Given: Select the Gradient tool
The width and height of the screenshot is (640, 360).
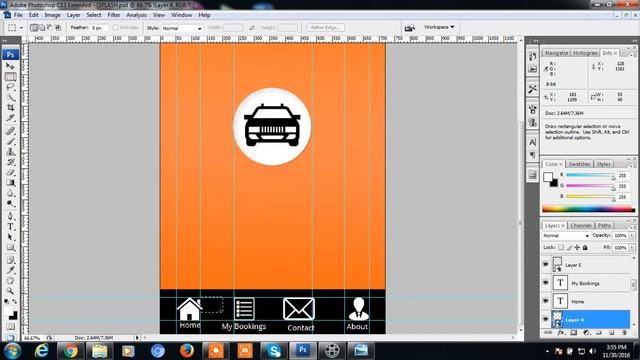Looking at the screenshot, I should (10, 183).
